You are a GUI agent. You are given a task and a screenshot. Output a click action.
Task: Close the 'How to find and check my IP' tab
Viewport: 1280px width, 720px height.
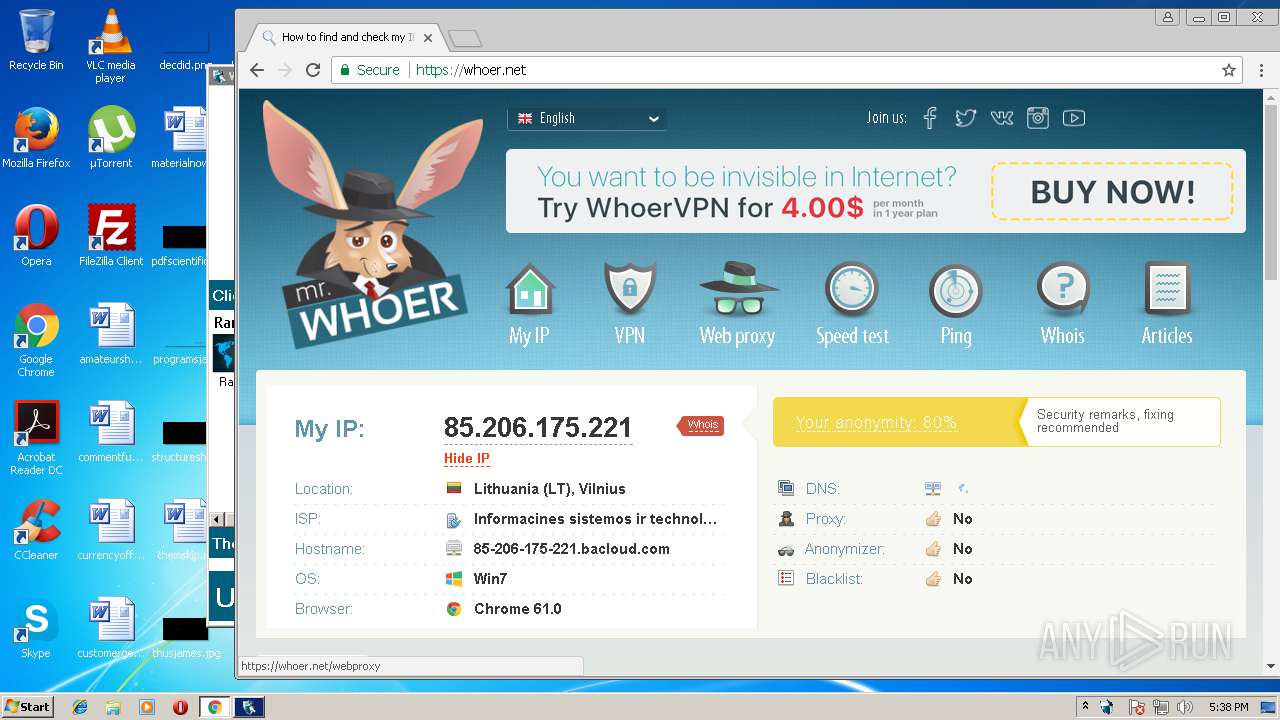(x=428, y=38)
